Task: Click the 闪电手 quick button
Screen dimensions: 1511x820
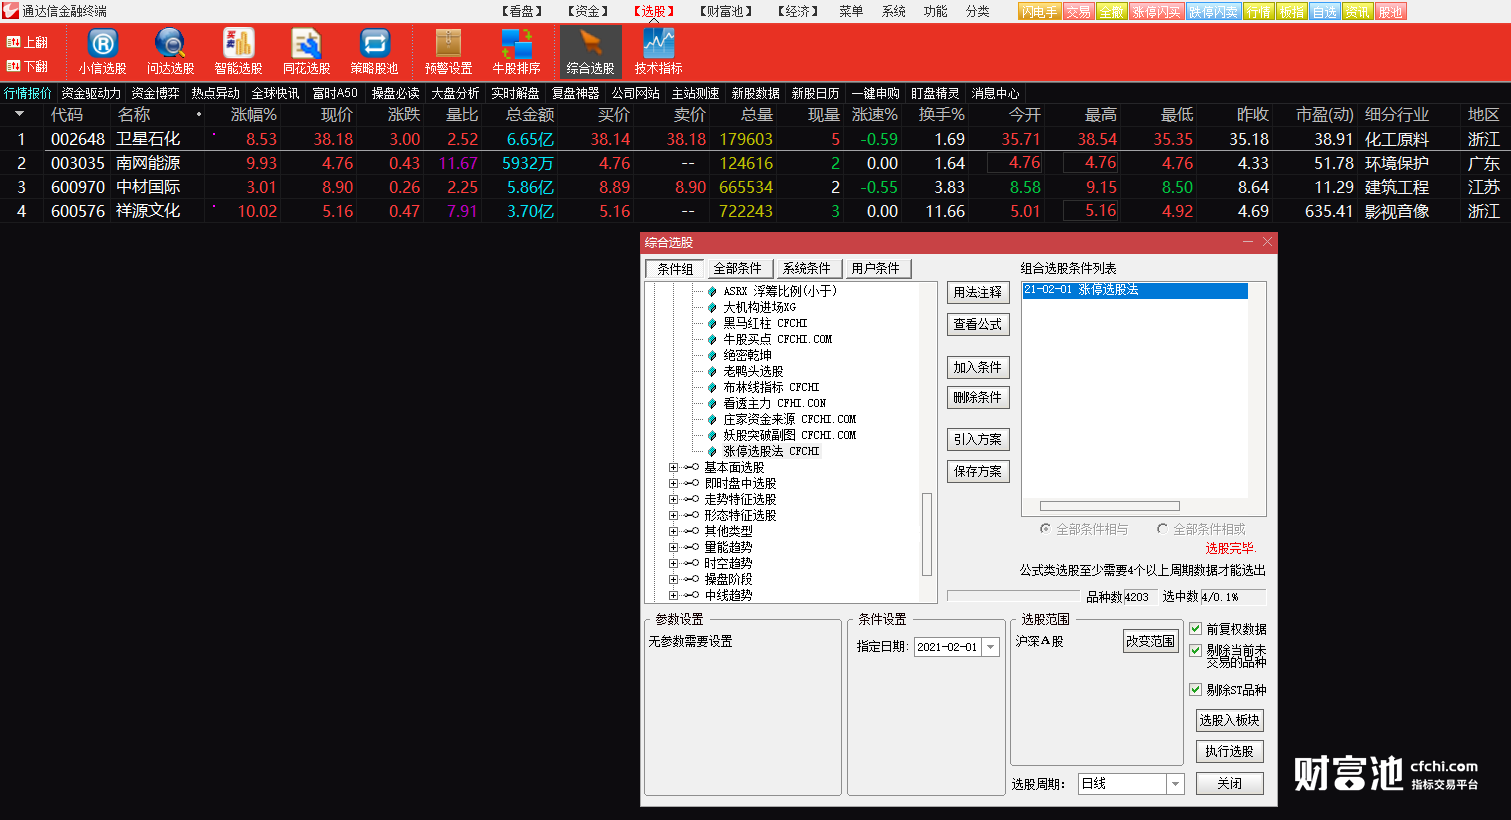Action: pos(1039,12)
